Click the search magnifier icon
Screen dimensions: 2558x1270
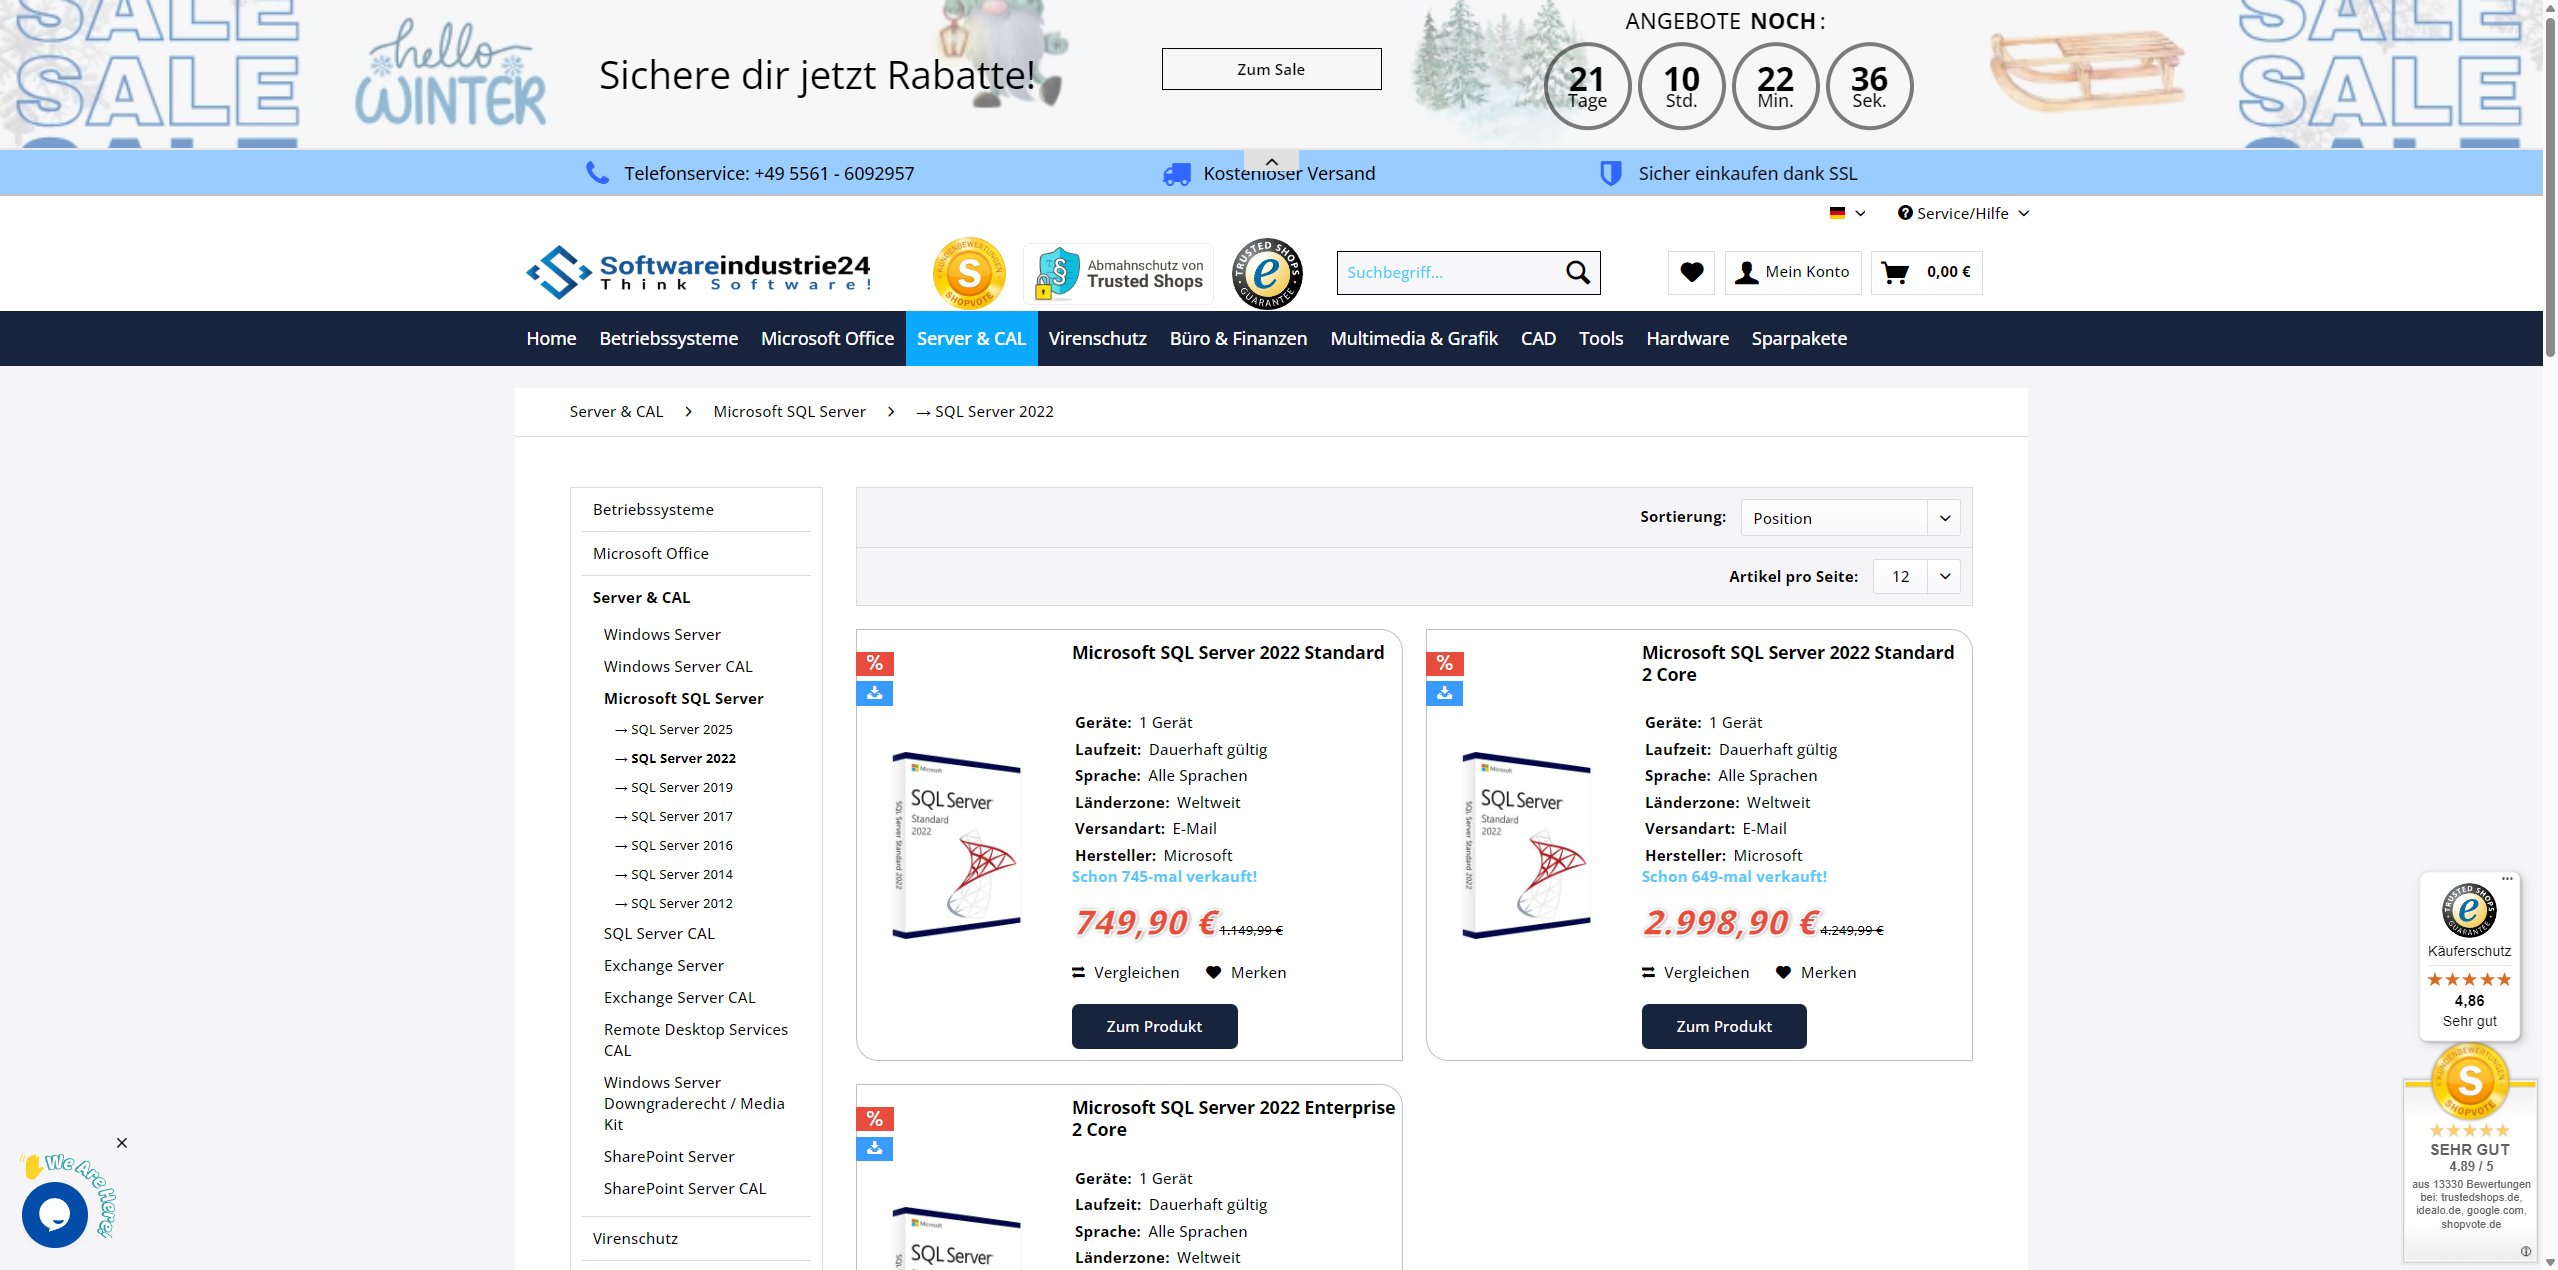[x=1577, y=272]
